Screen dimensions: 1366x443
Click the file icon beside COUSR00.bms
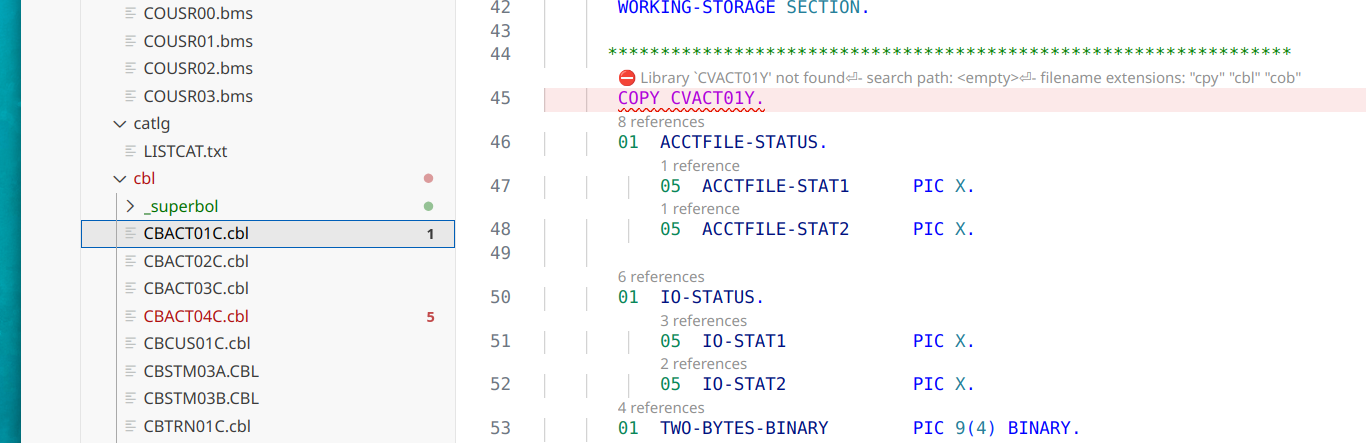(131, 14)
